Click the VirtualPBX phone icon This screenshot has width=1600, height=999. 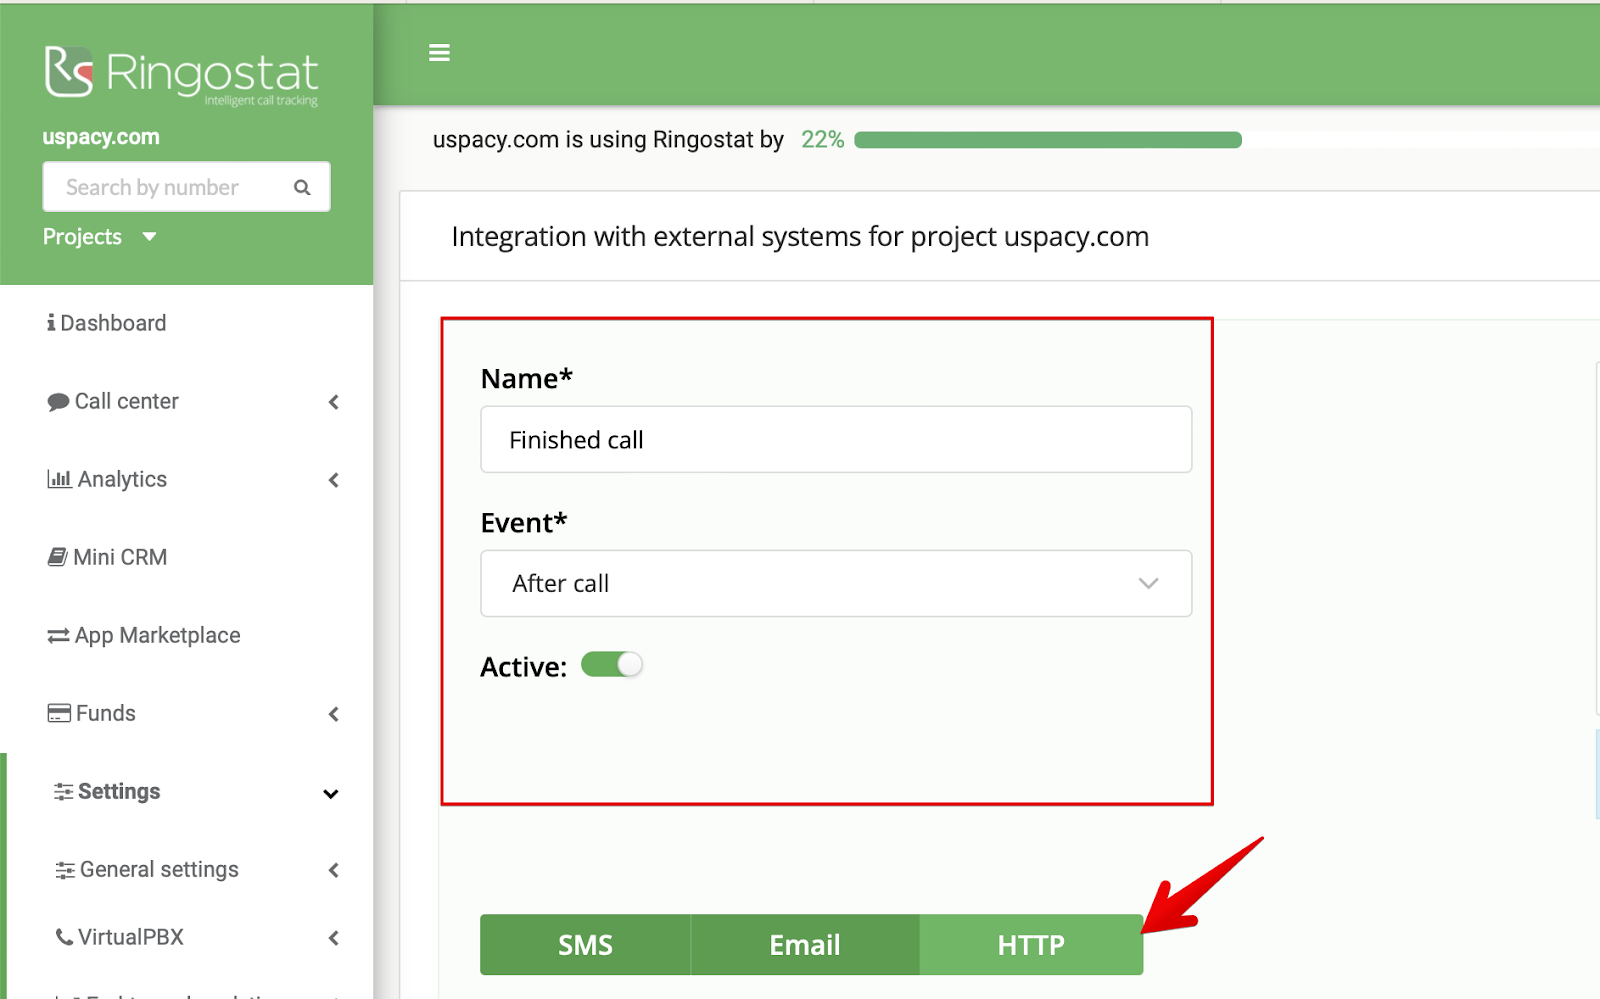64,937
